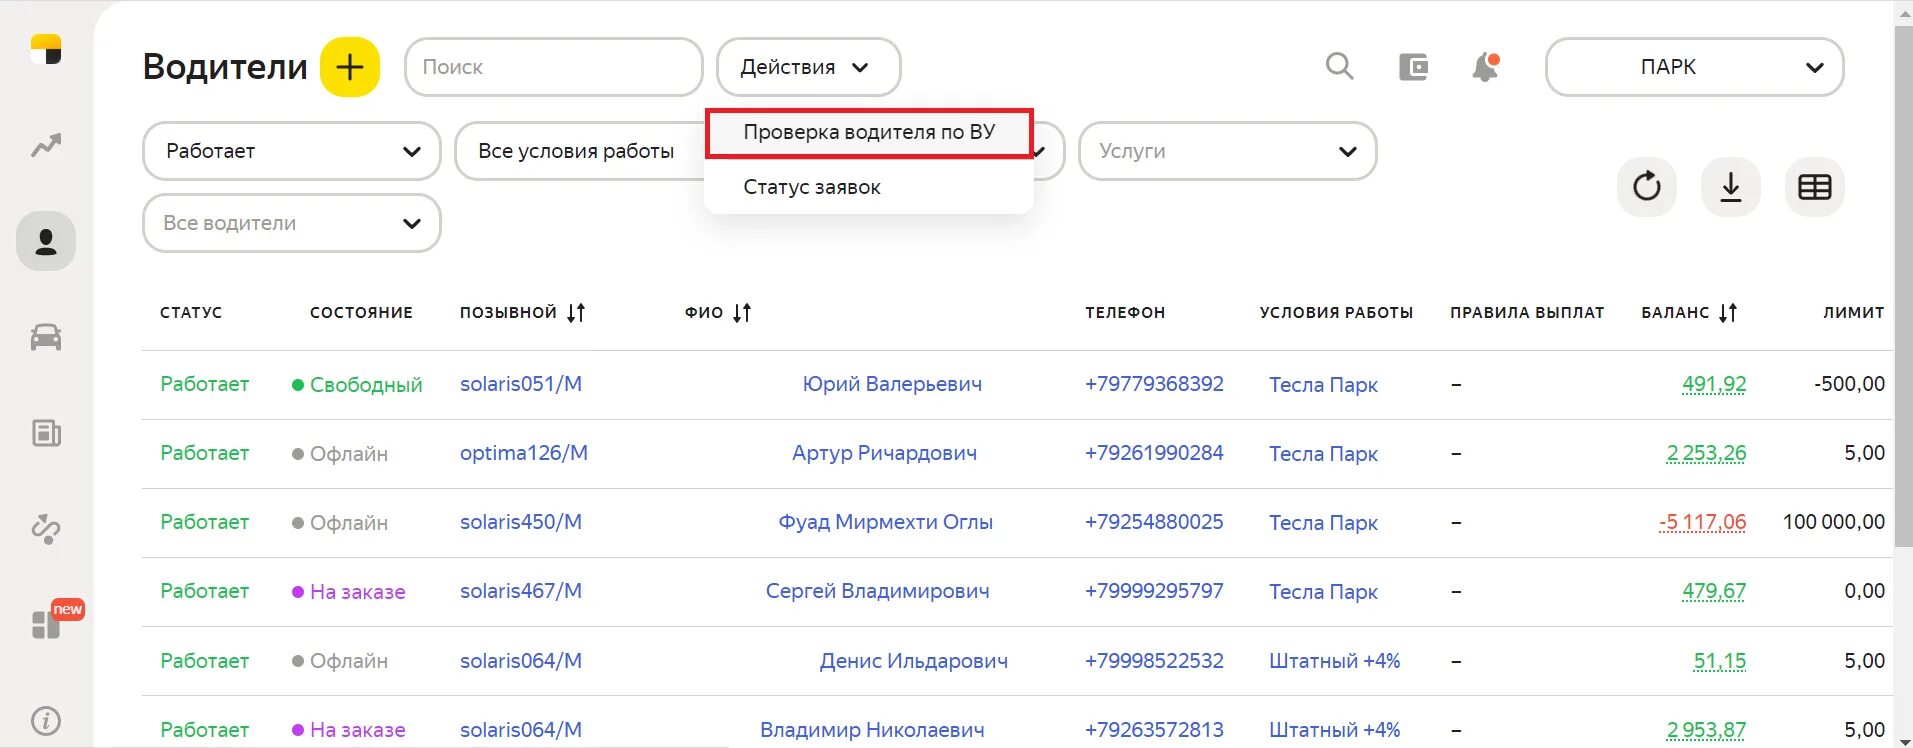Click the magnifier search icon in header
This screenshot has height=748, width=1913.
pos(1340,67)
